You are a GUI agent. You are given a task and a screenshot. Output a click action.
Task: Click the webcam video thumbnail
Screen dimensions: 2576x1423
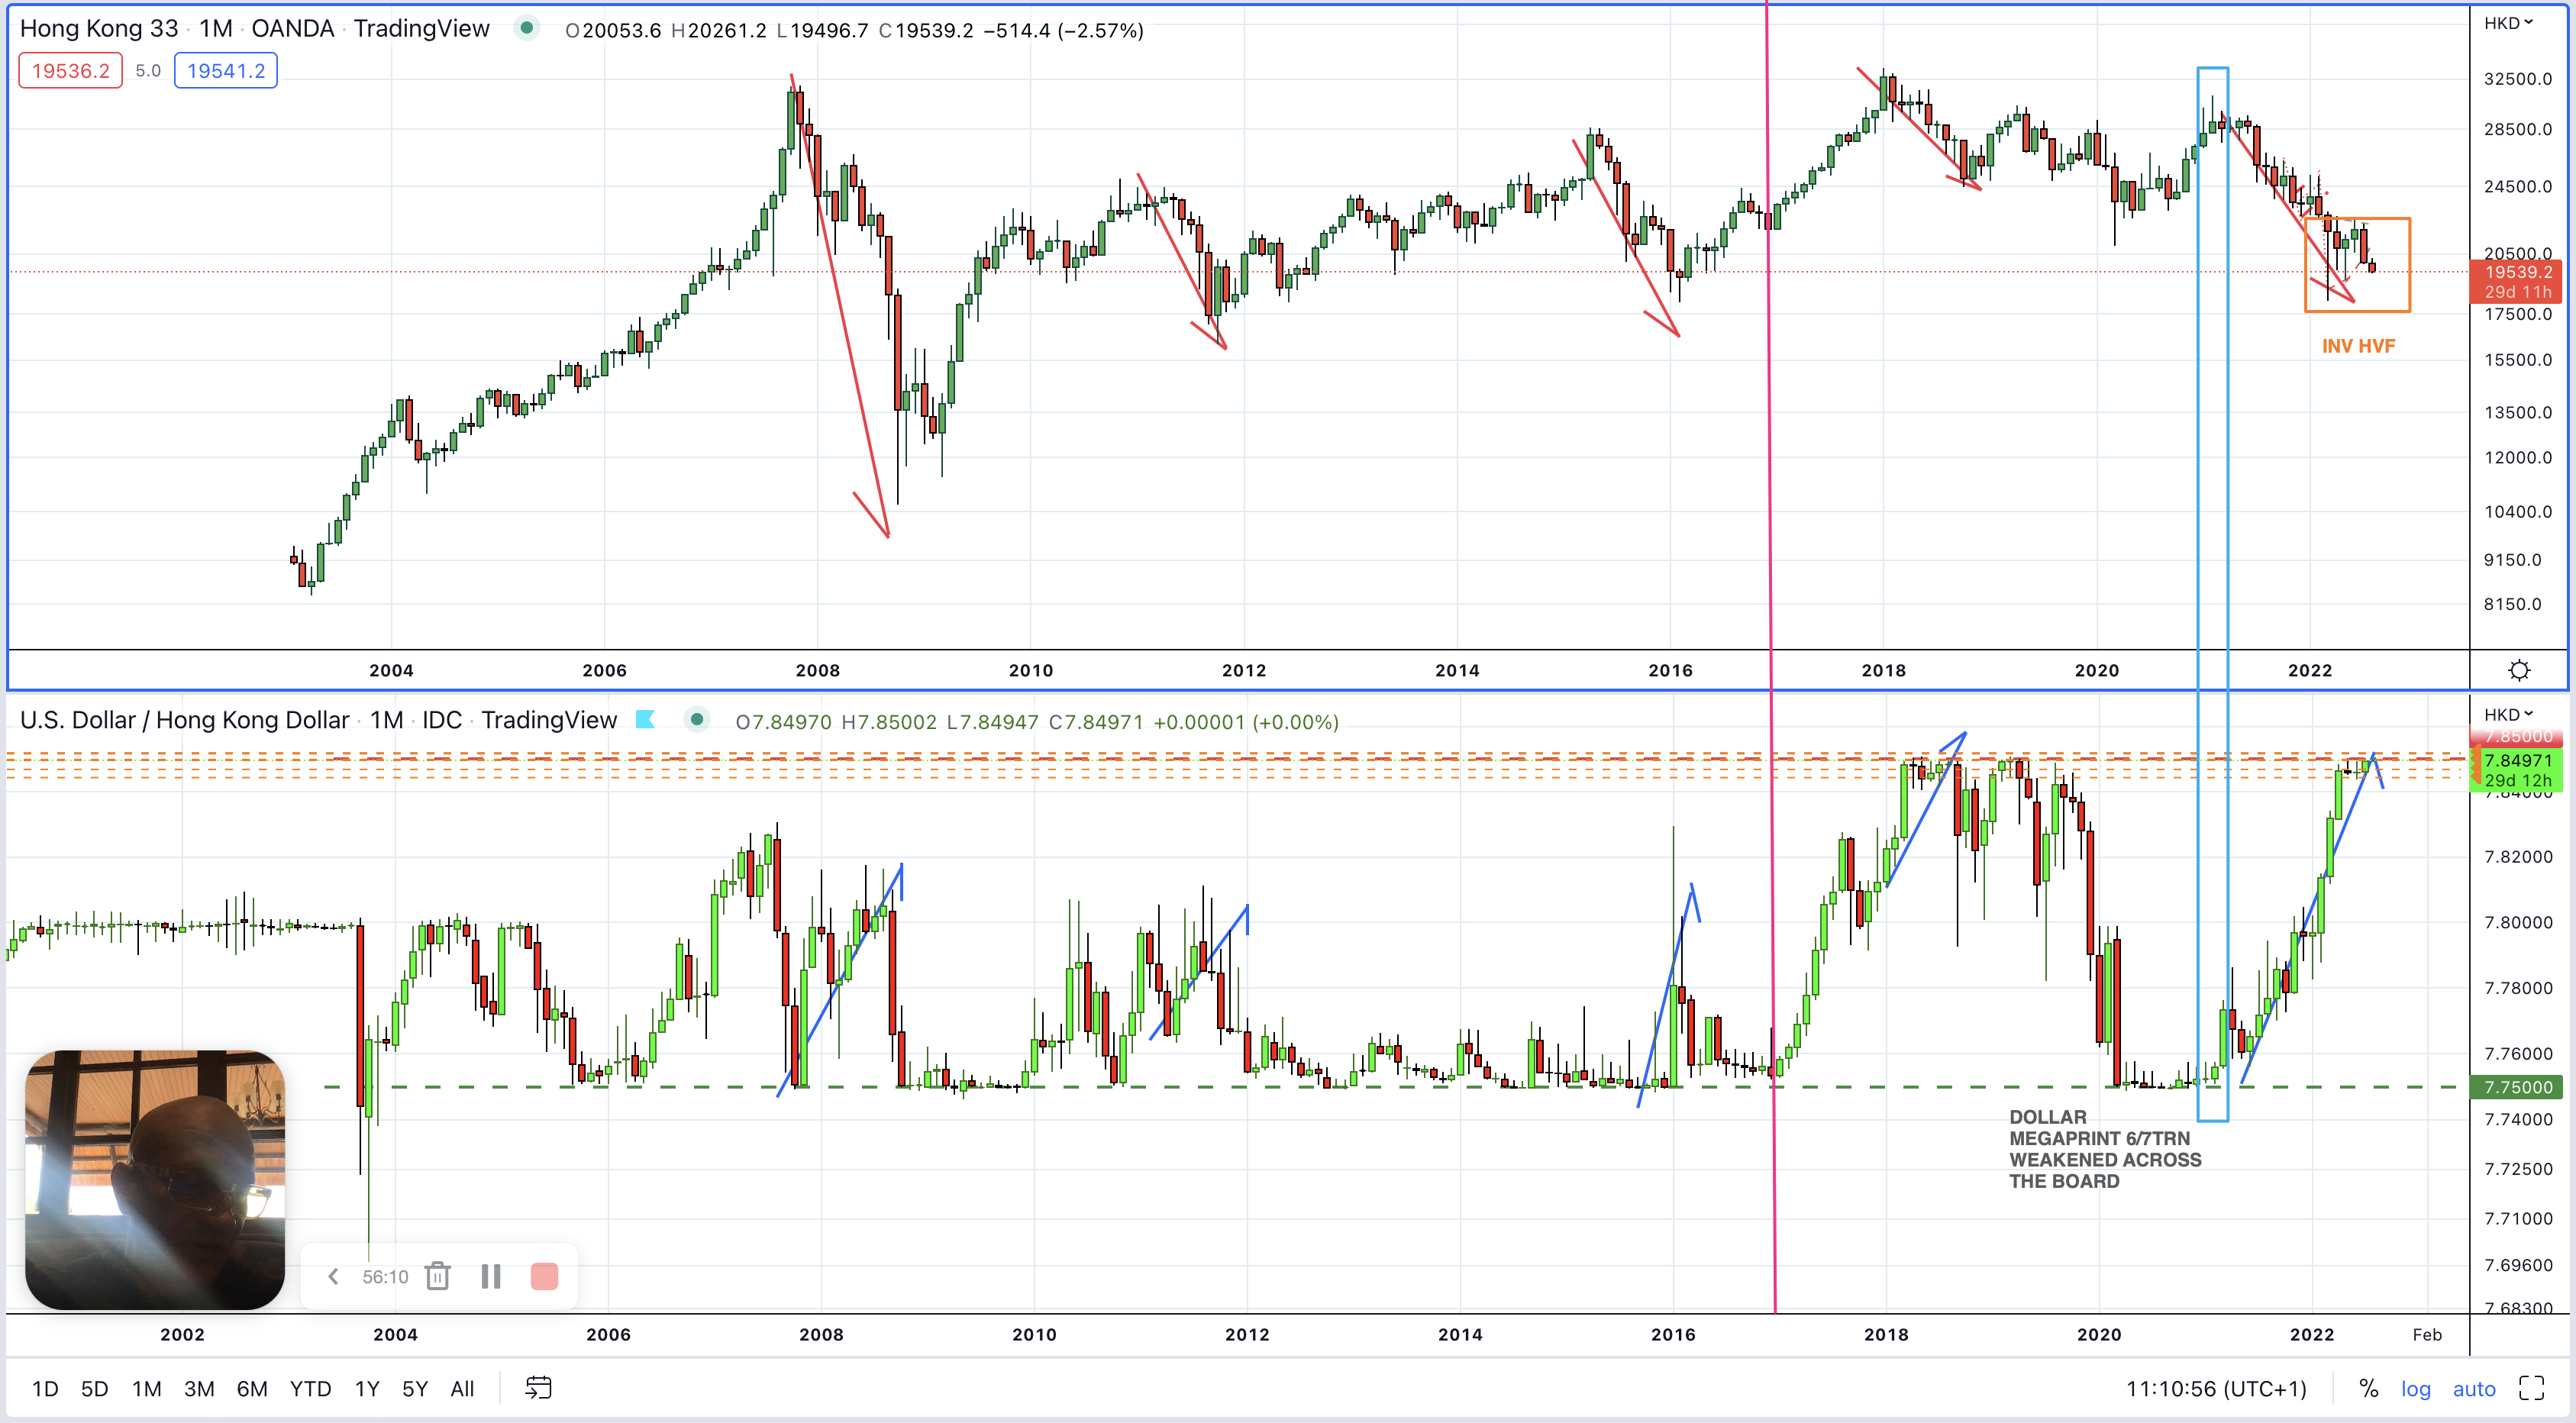point(155,1180)
